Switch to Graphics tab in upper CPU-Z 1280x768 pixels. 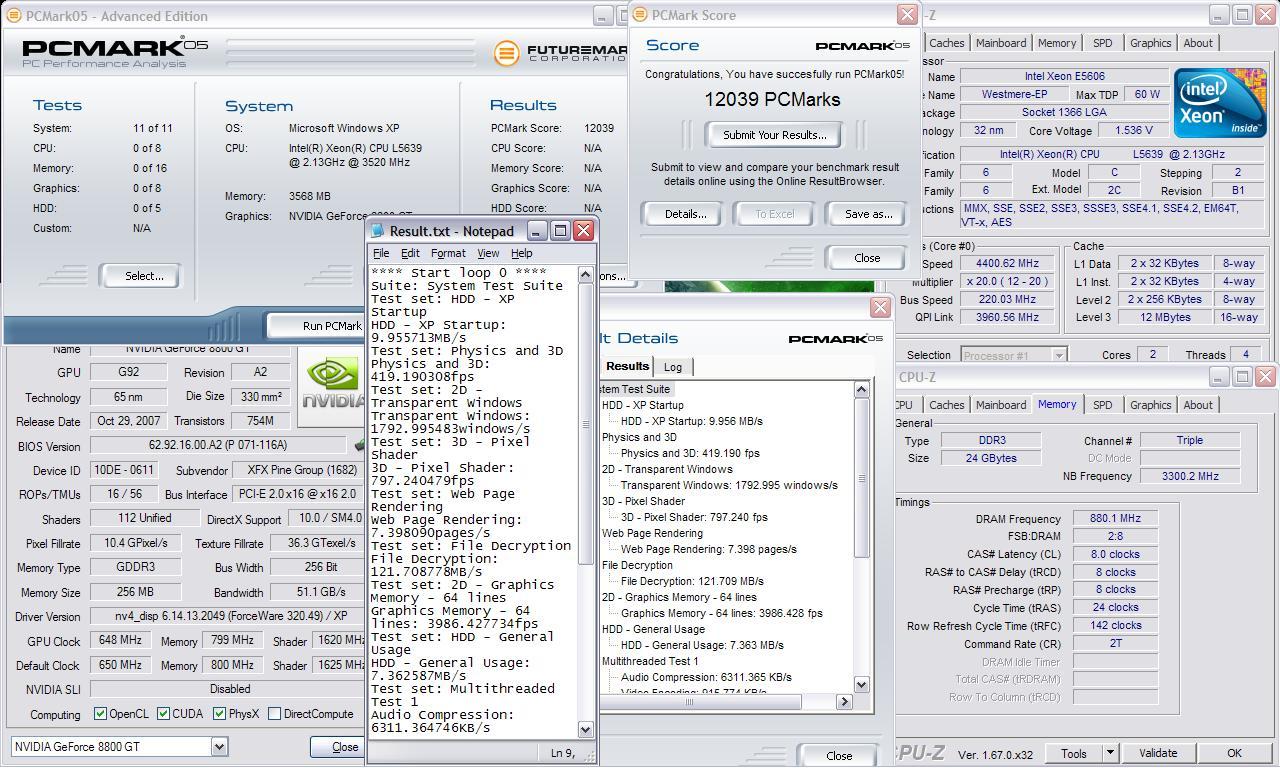point(1150,43)
